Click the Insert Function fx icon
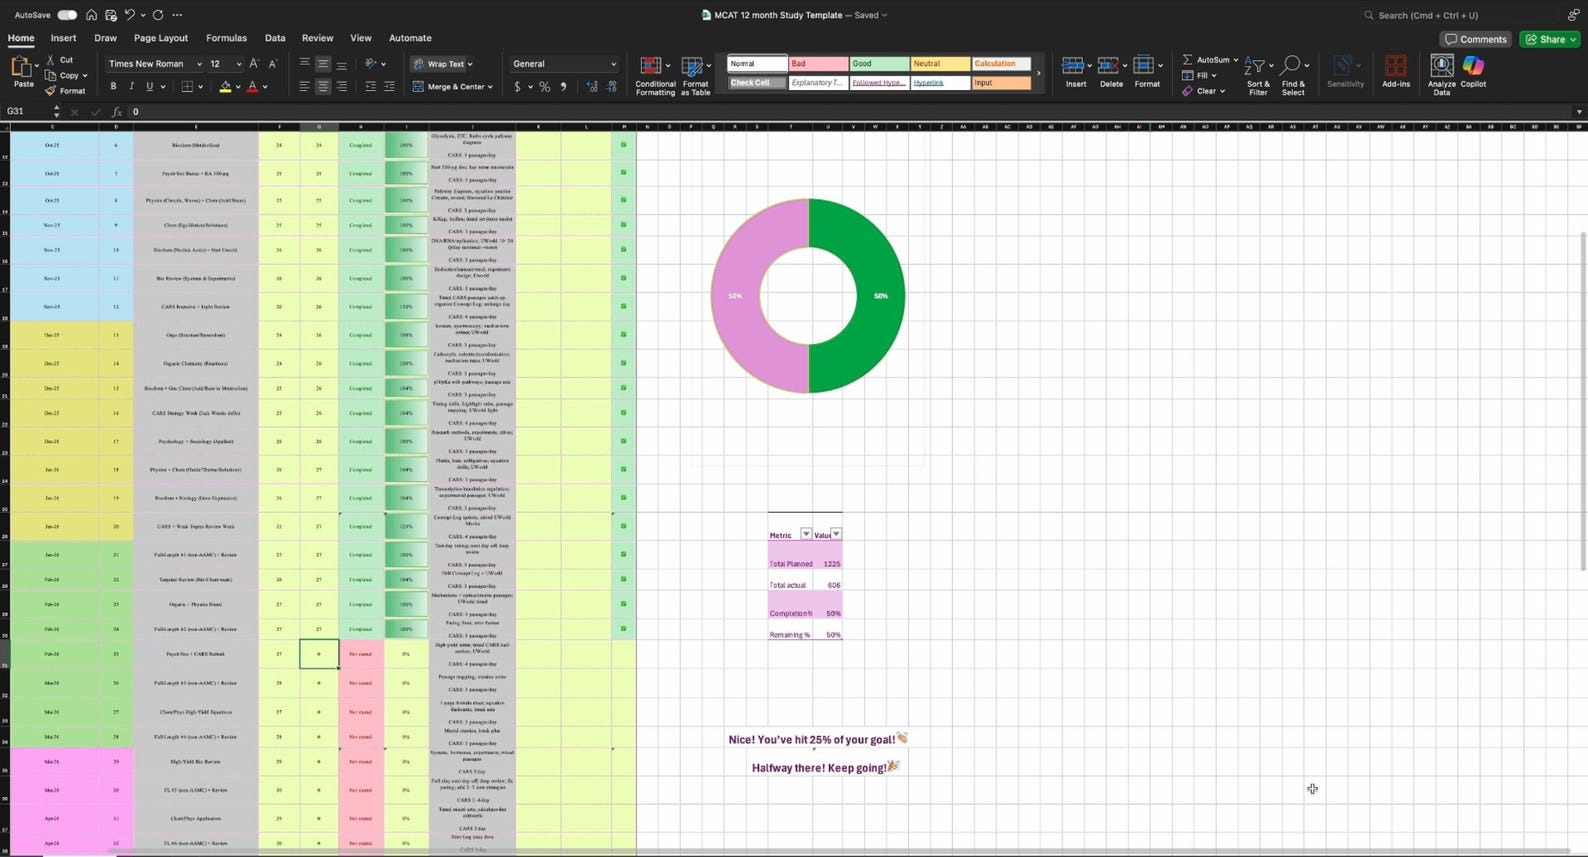The width and height of the screenshot is (1588, 857). pos(116,112)
